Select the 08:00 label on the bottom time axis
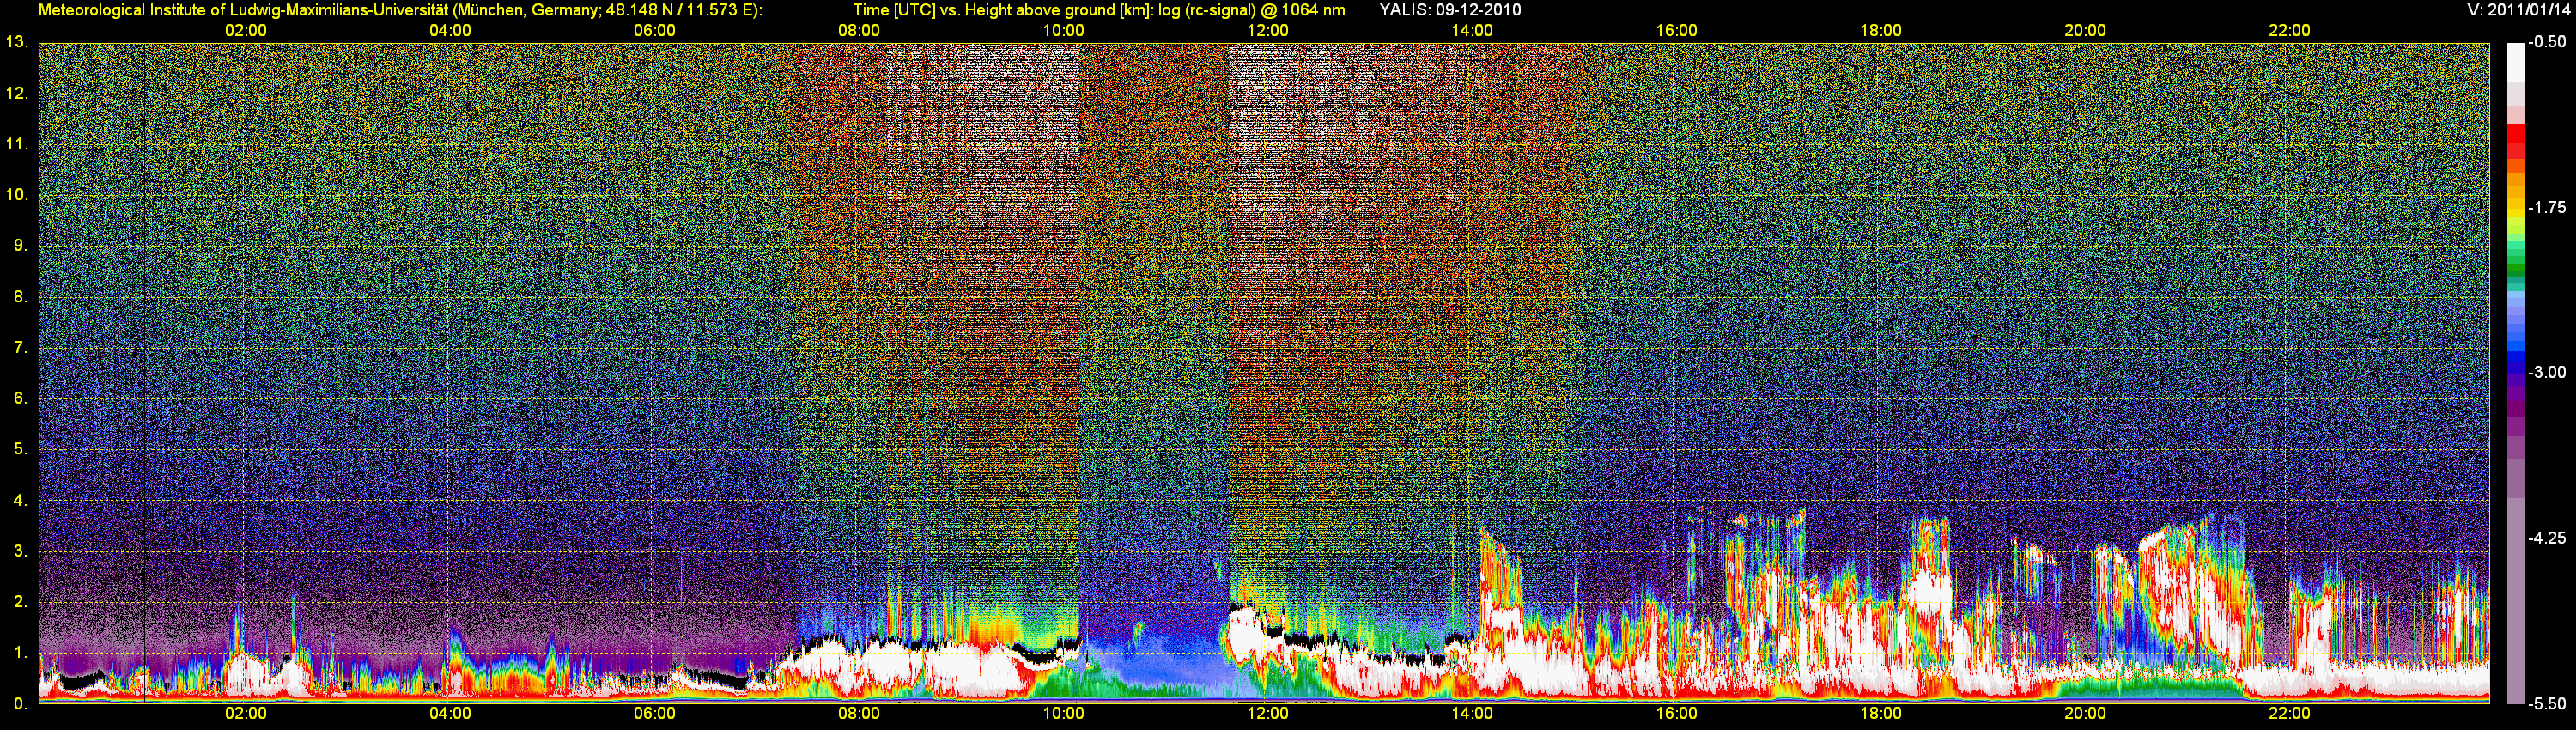The image size is (2576, 730). [x=859, y=714]
